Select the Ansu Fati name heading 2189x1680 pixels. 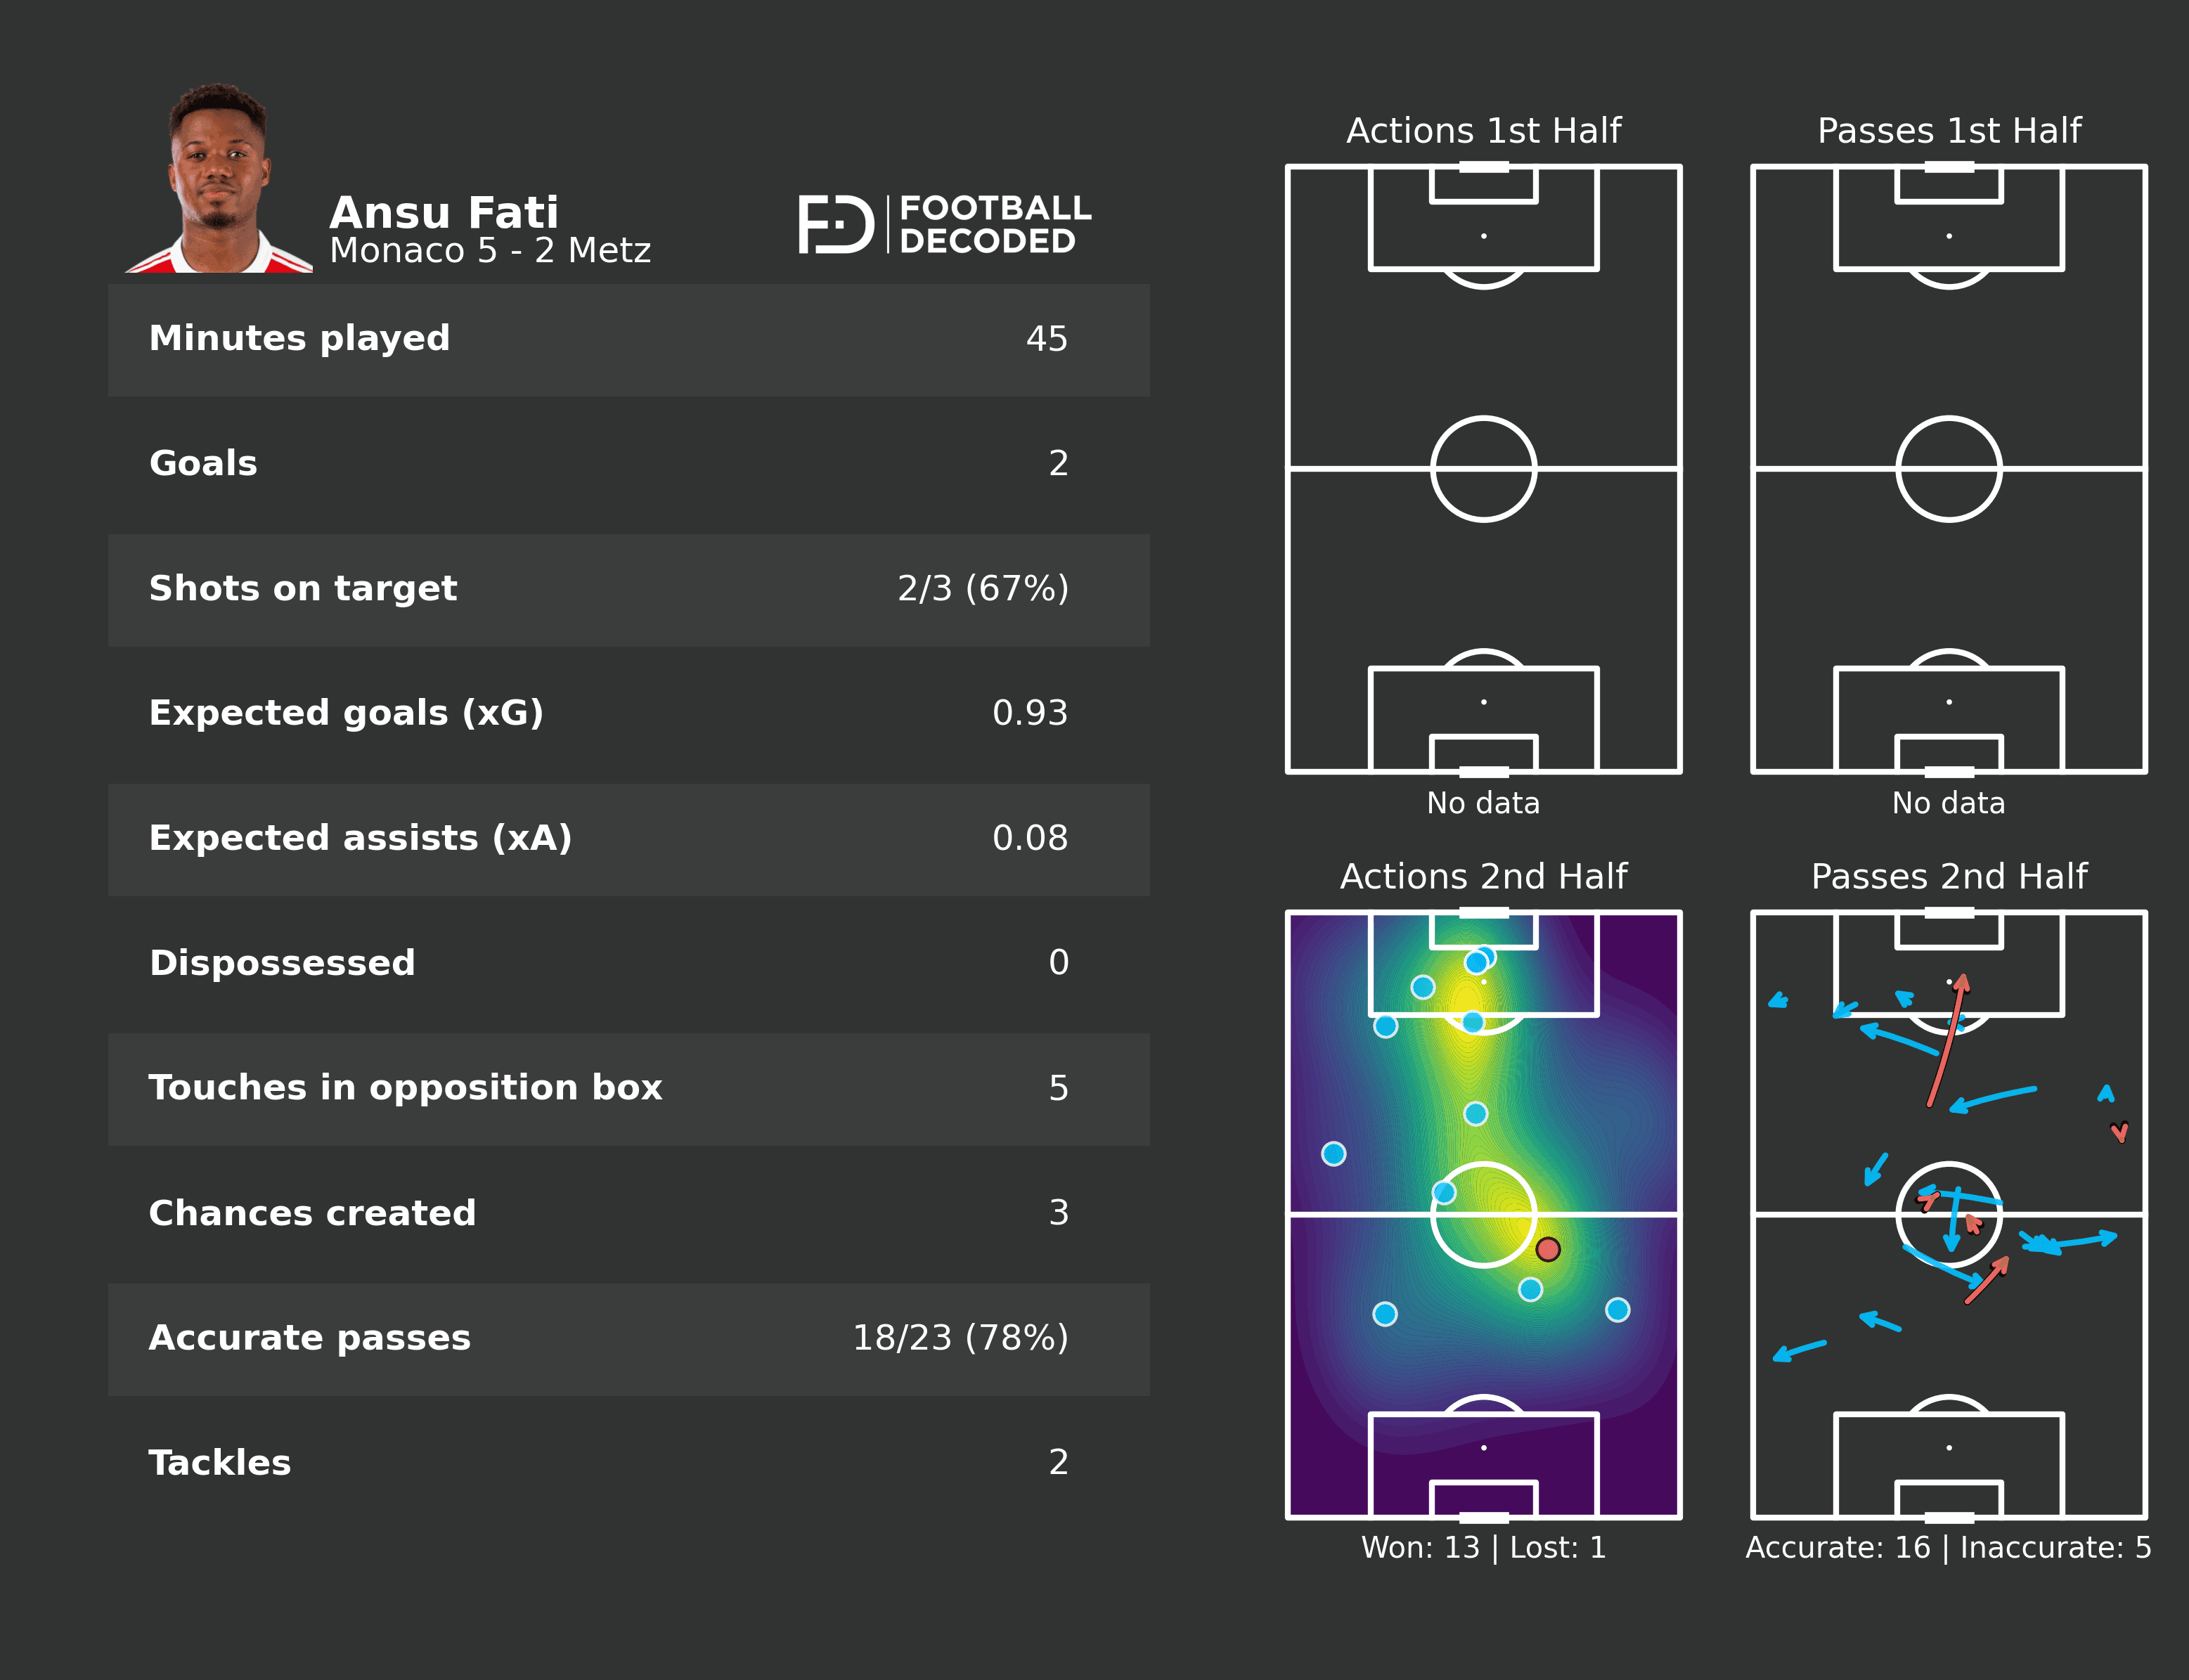pos(444,212)
